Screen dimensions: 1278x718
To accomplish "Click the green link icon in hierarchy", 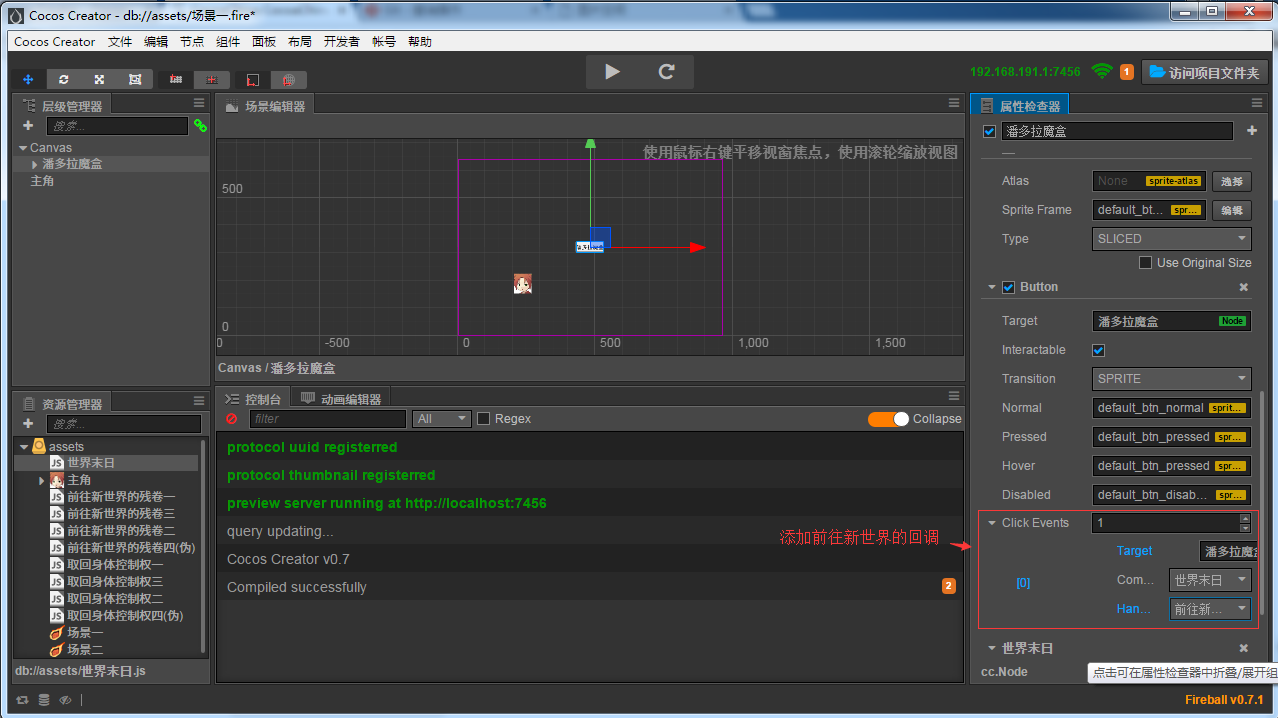I will (200, 126).
